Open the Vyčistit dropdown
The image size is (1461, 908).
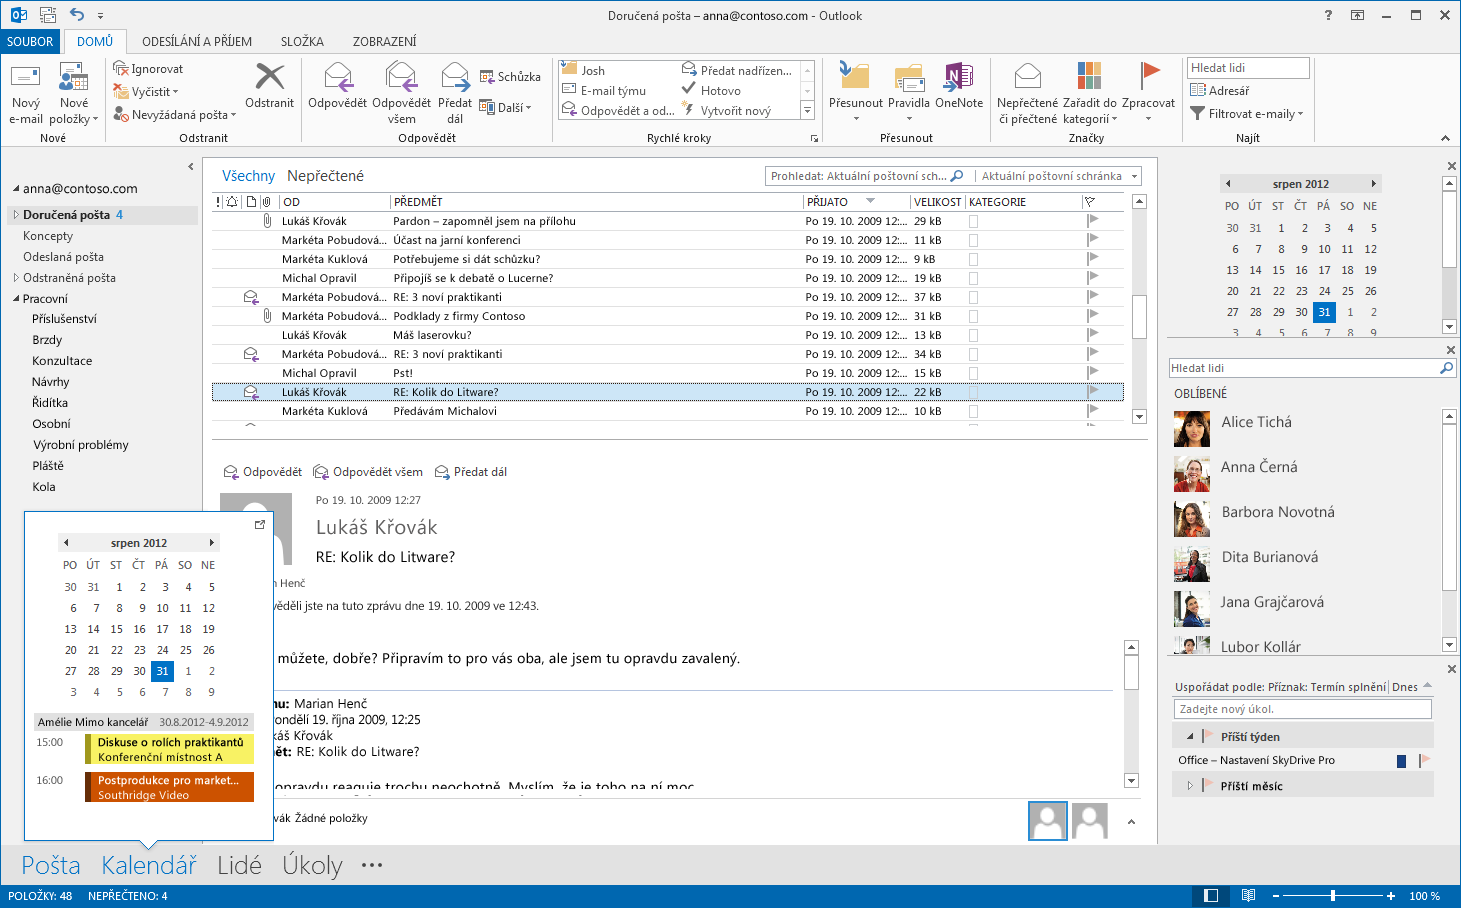pyautogui.click(x=146, y=92)
